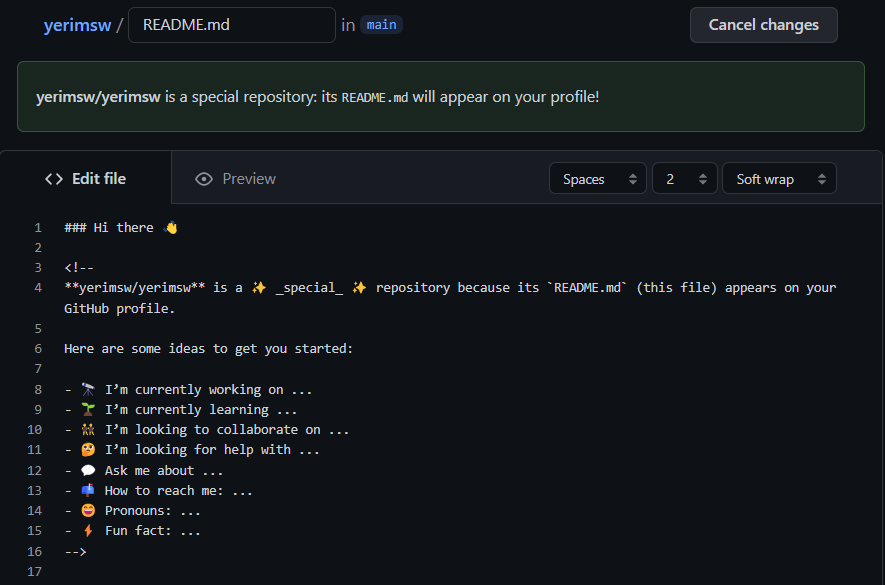Select the main branch label
The height and width of the screenshot is (585, 885).
(x=381, y=25)
